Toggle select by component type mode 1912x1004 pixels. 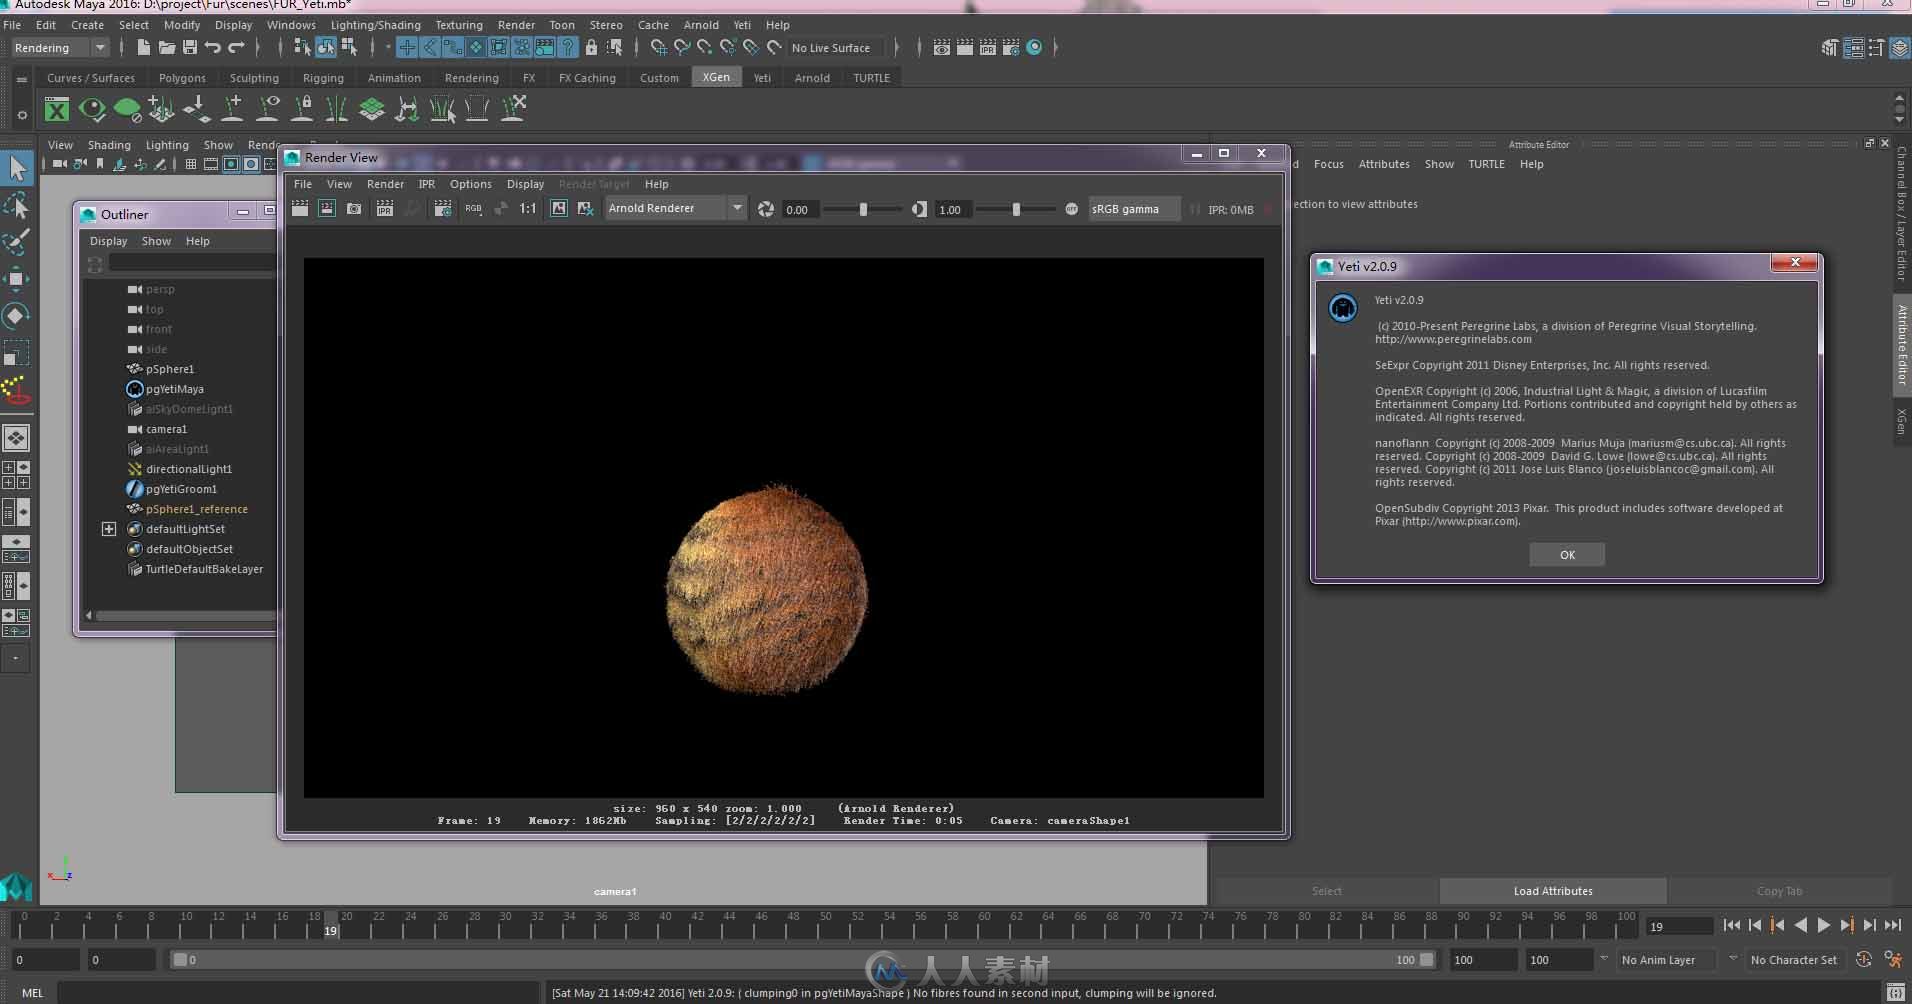[348, 47]
